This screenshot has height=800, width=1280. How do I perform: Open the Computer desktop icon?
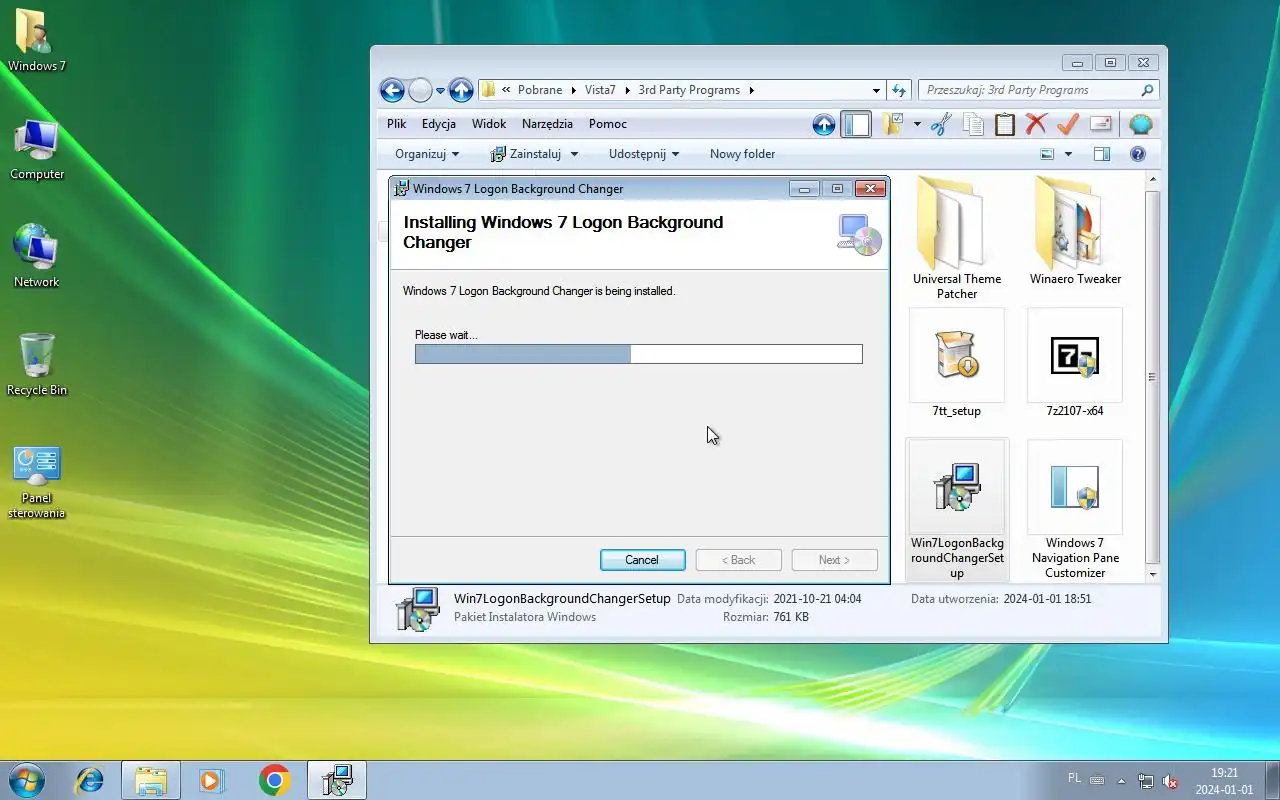coord(36,150)
